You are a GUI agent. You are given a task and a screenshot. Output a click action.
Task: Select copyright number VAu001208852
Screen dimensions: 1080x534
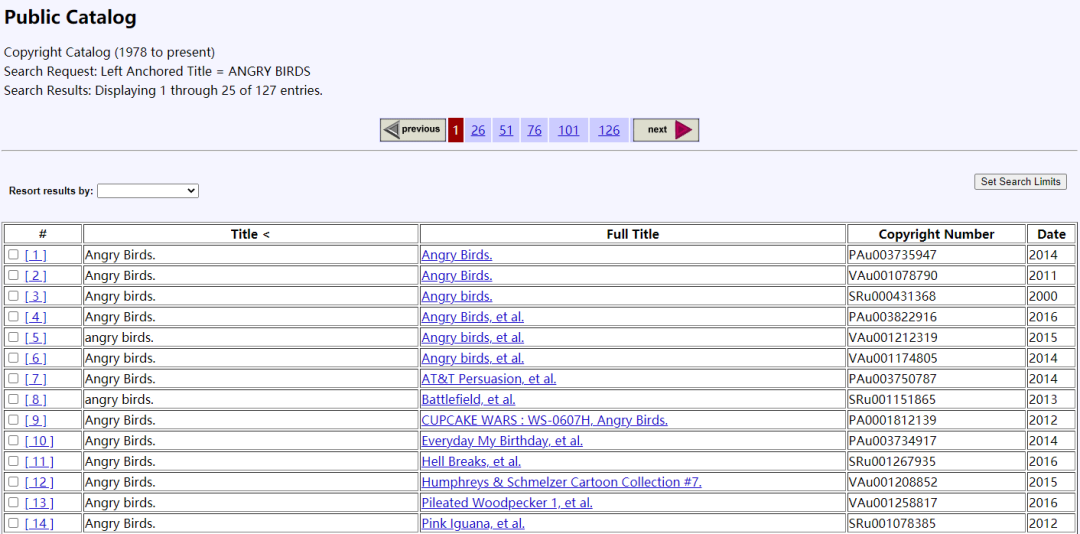point(893,482)
